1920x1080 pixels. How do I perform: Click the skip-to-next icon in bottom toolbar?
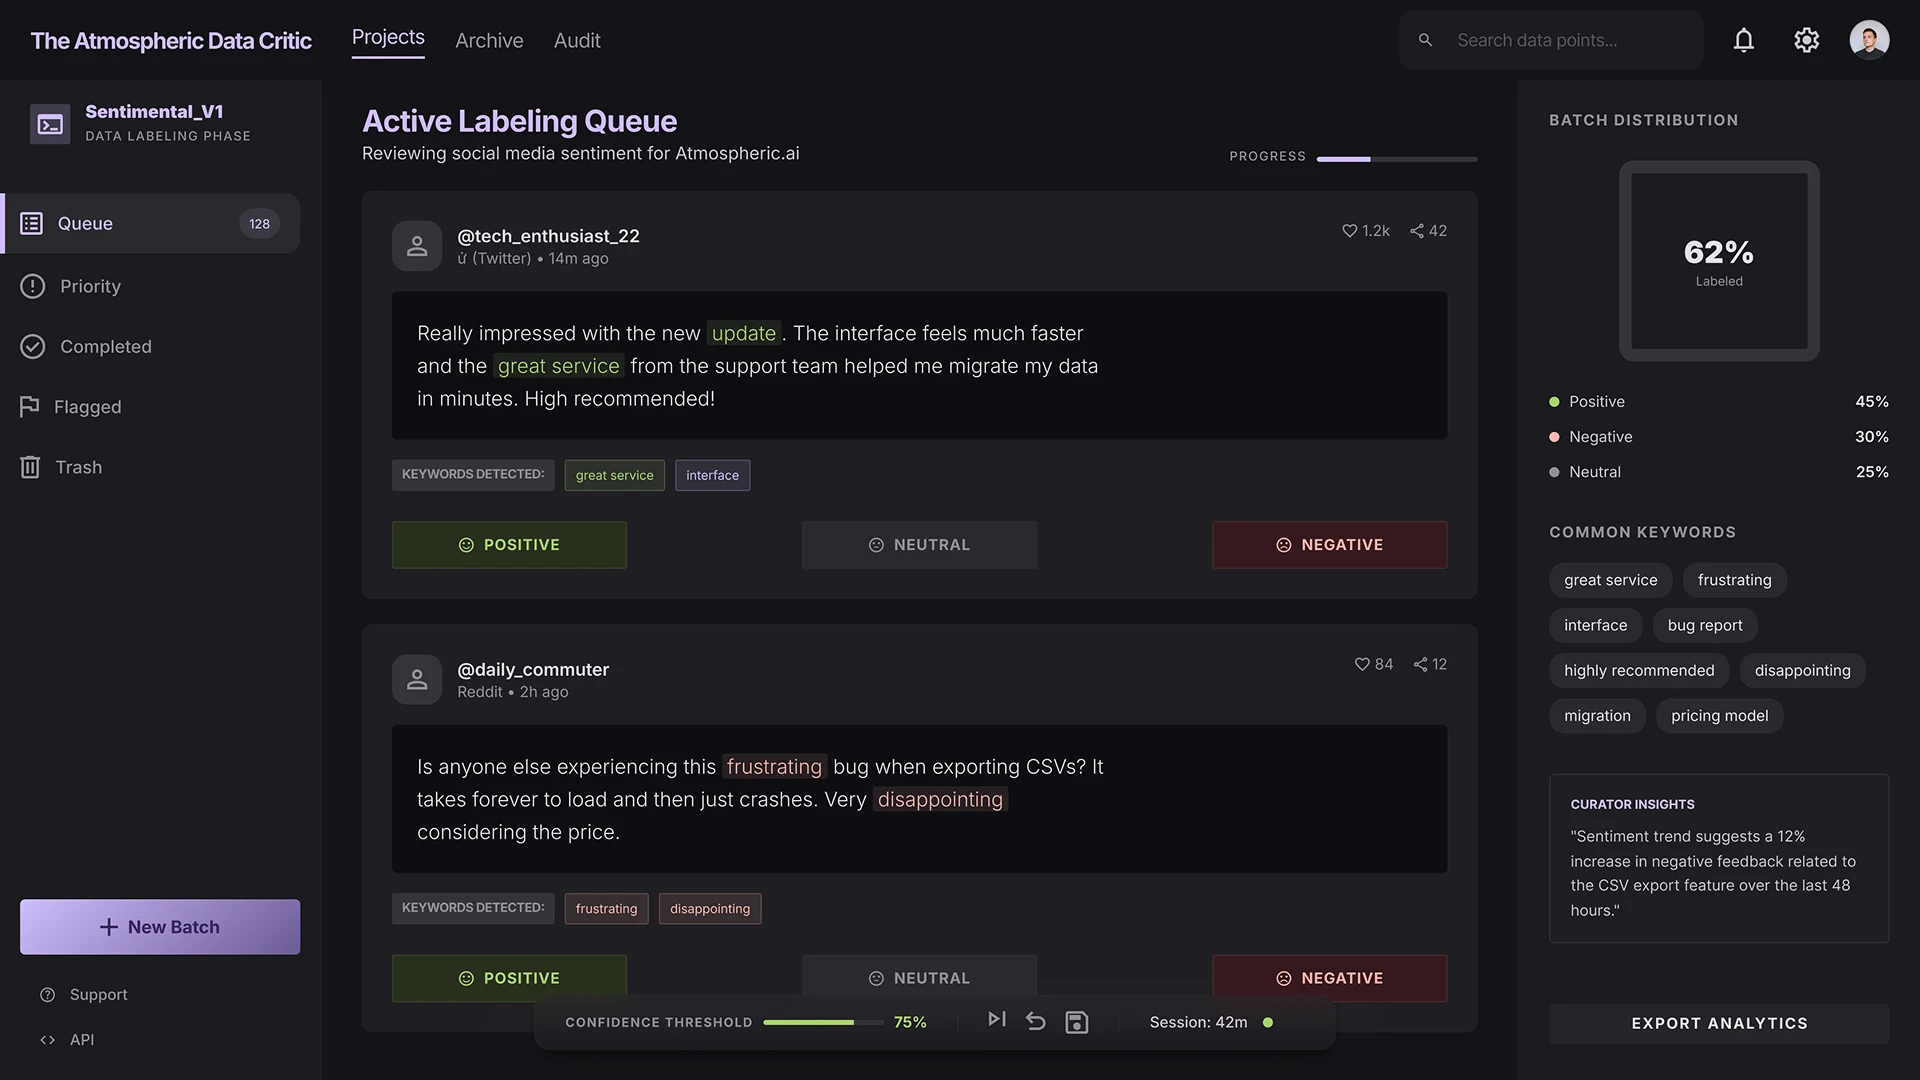[x=996, y=1019]
